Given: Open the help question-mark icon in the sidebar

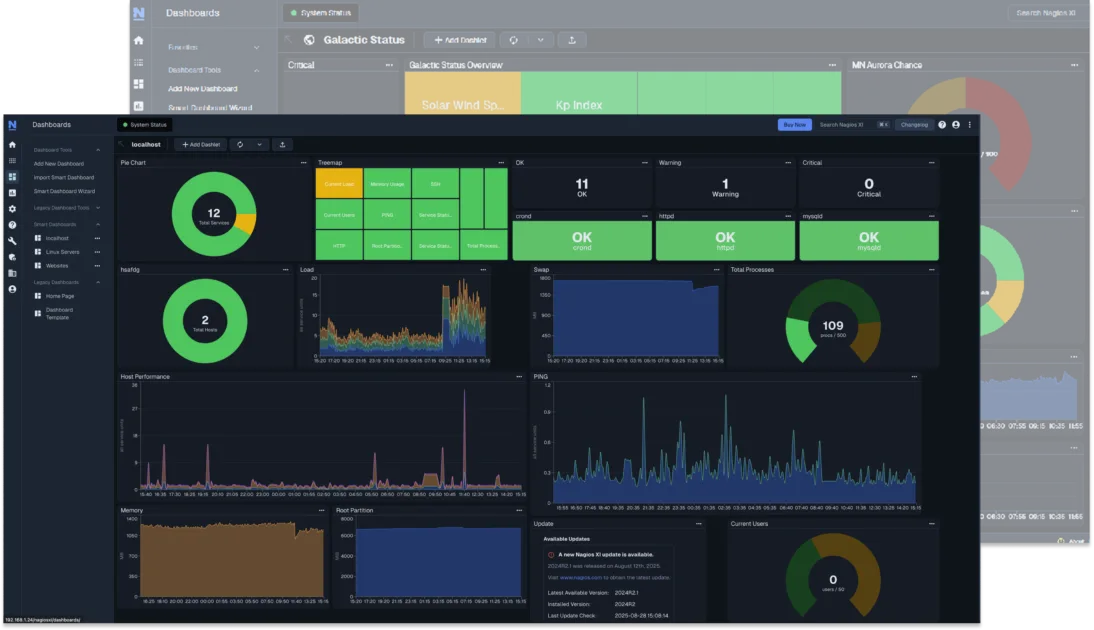Looking at the screenshot, I should pos(13,225).
